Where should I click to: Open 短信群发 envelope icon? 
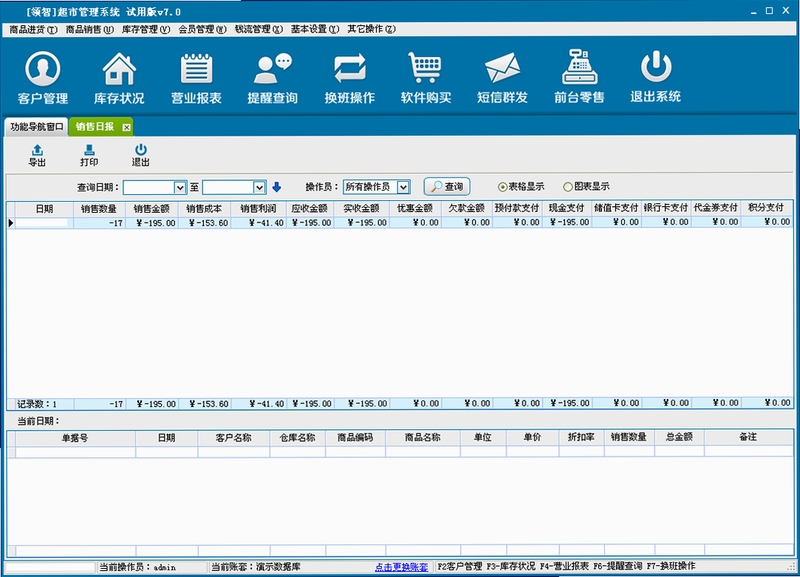point(503,78)
